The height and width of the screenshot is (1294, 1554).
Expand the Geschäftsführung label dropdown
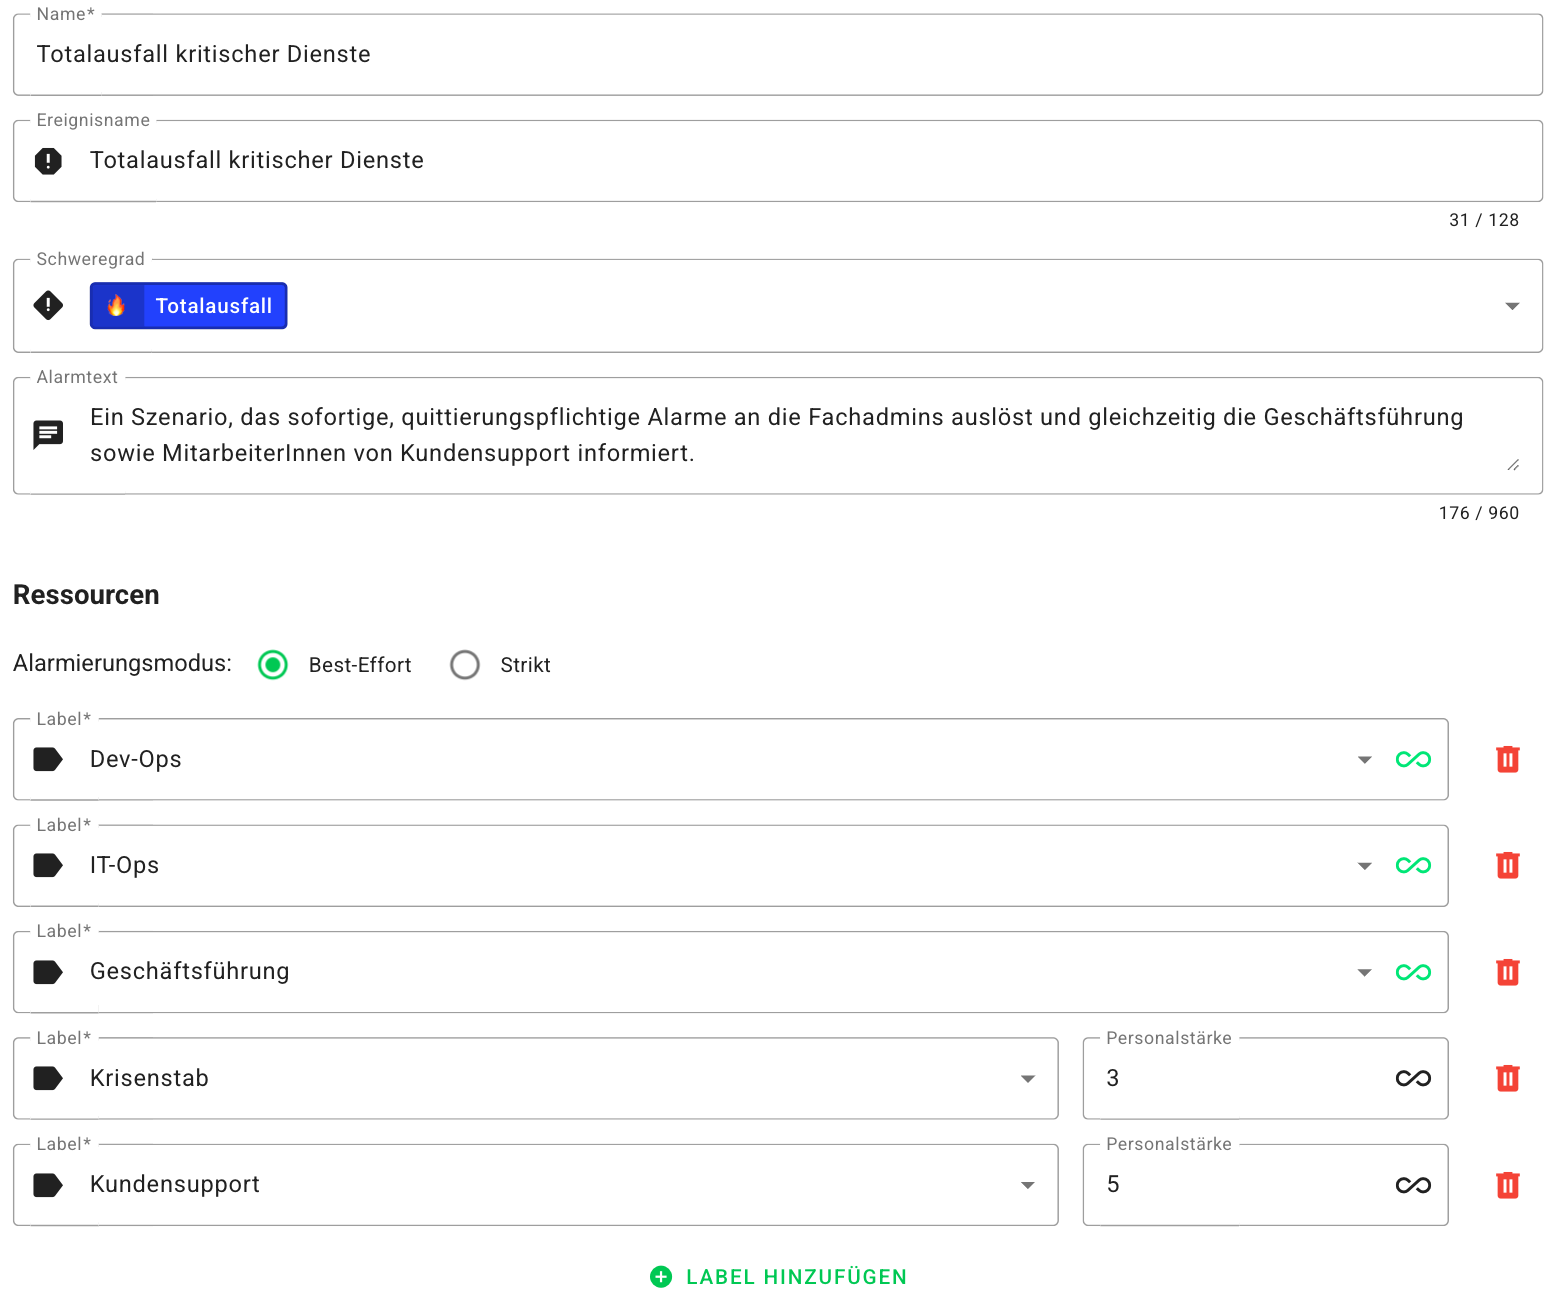point(1364,971)
